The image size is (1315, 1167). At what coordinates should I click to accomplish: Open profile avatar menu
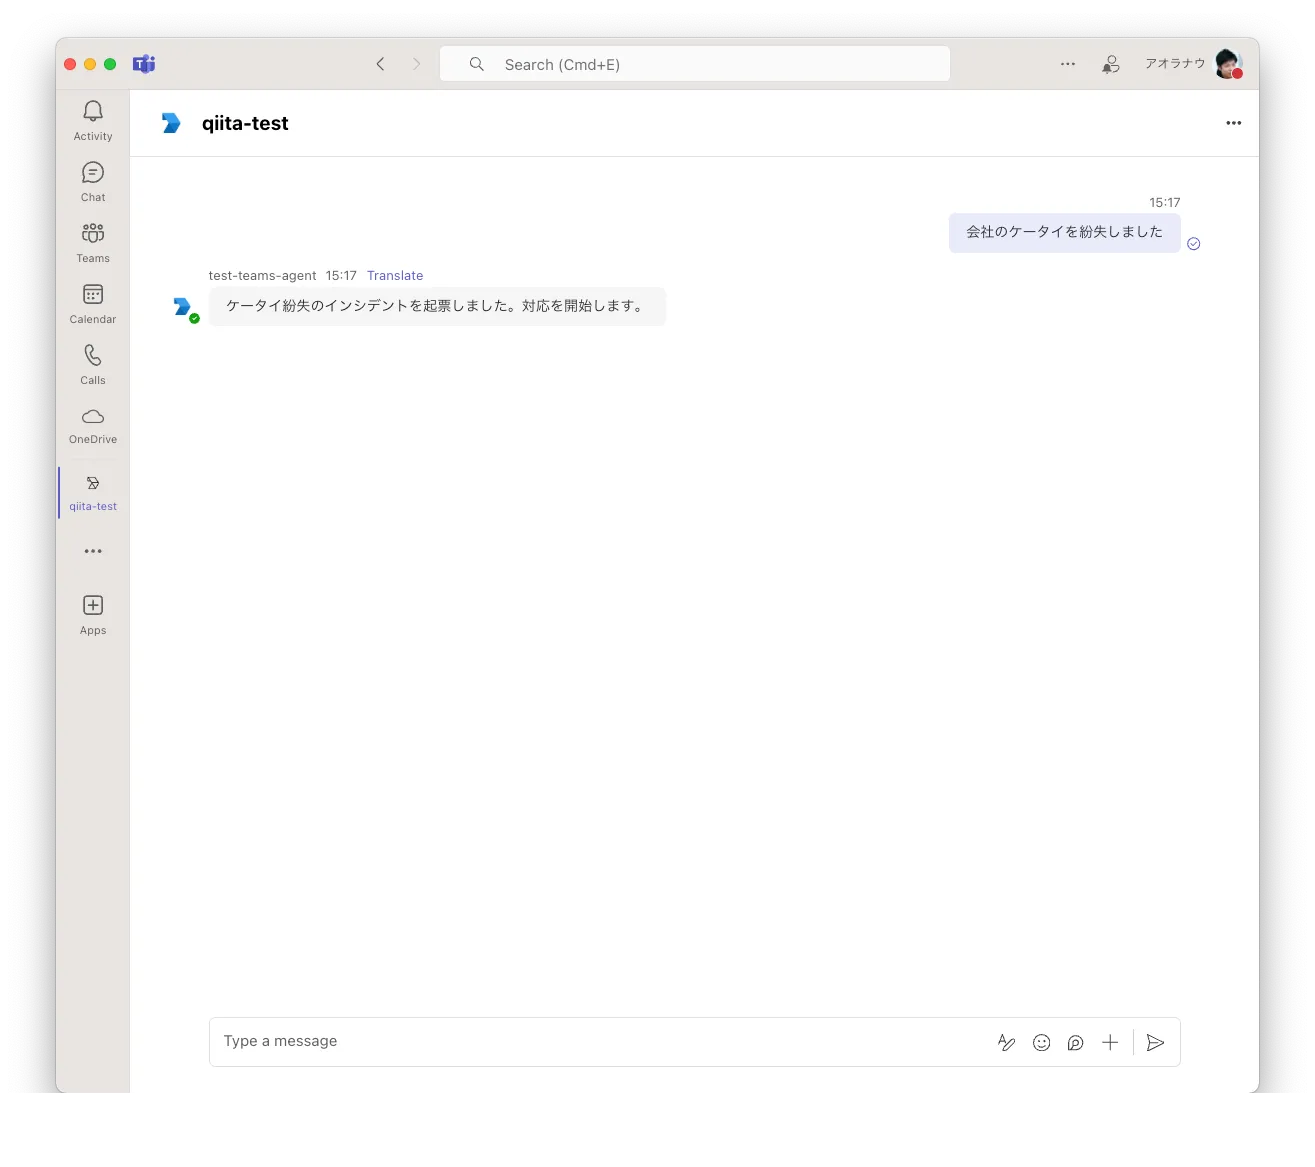[x=1229, y=64]
